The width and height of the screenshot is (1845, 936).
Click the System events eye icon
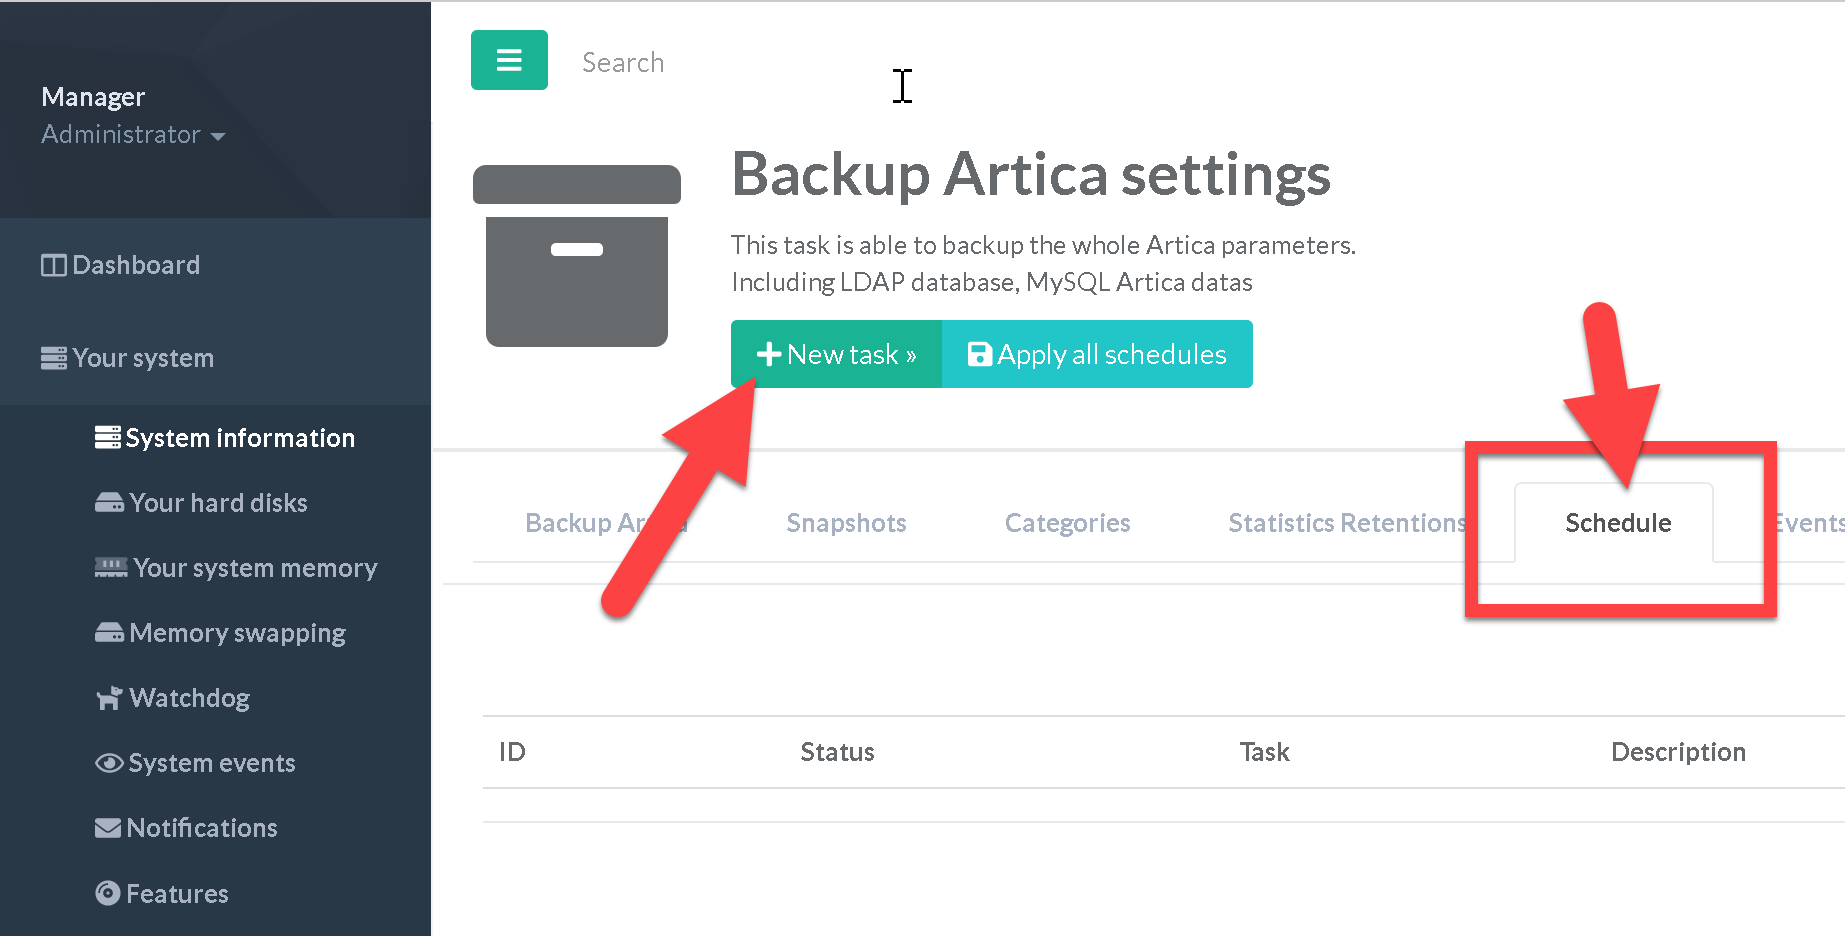pyautogui.click(x=109, y=763)
